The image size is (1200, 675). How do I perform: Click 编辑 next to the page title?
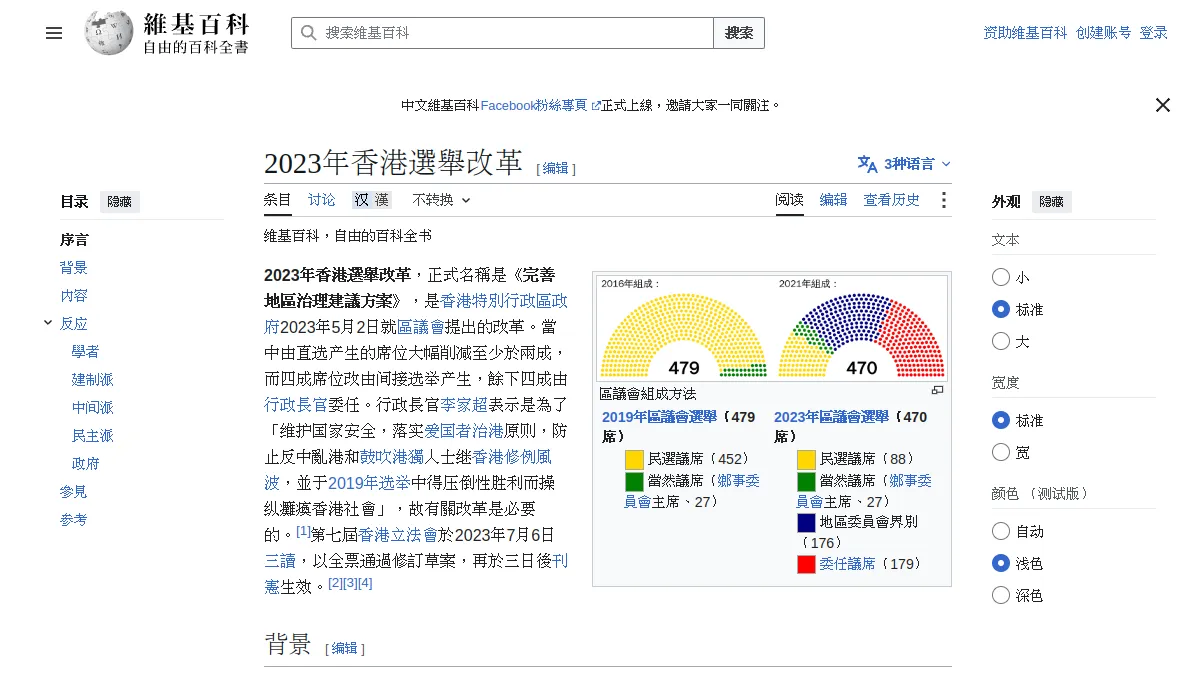(555, 169)
